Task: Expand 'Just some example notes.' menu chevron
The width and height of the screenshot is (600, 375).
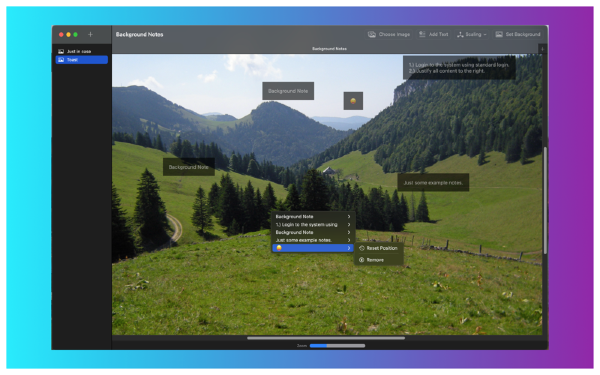Action: pyautogui.click(x=349, y=240)
